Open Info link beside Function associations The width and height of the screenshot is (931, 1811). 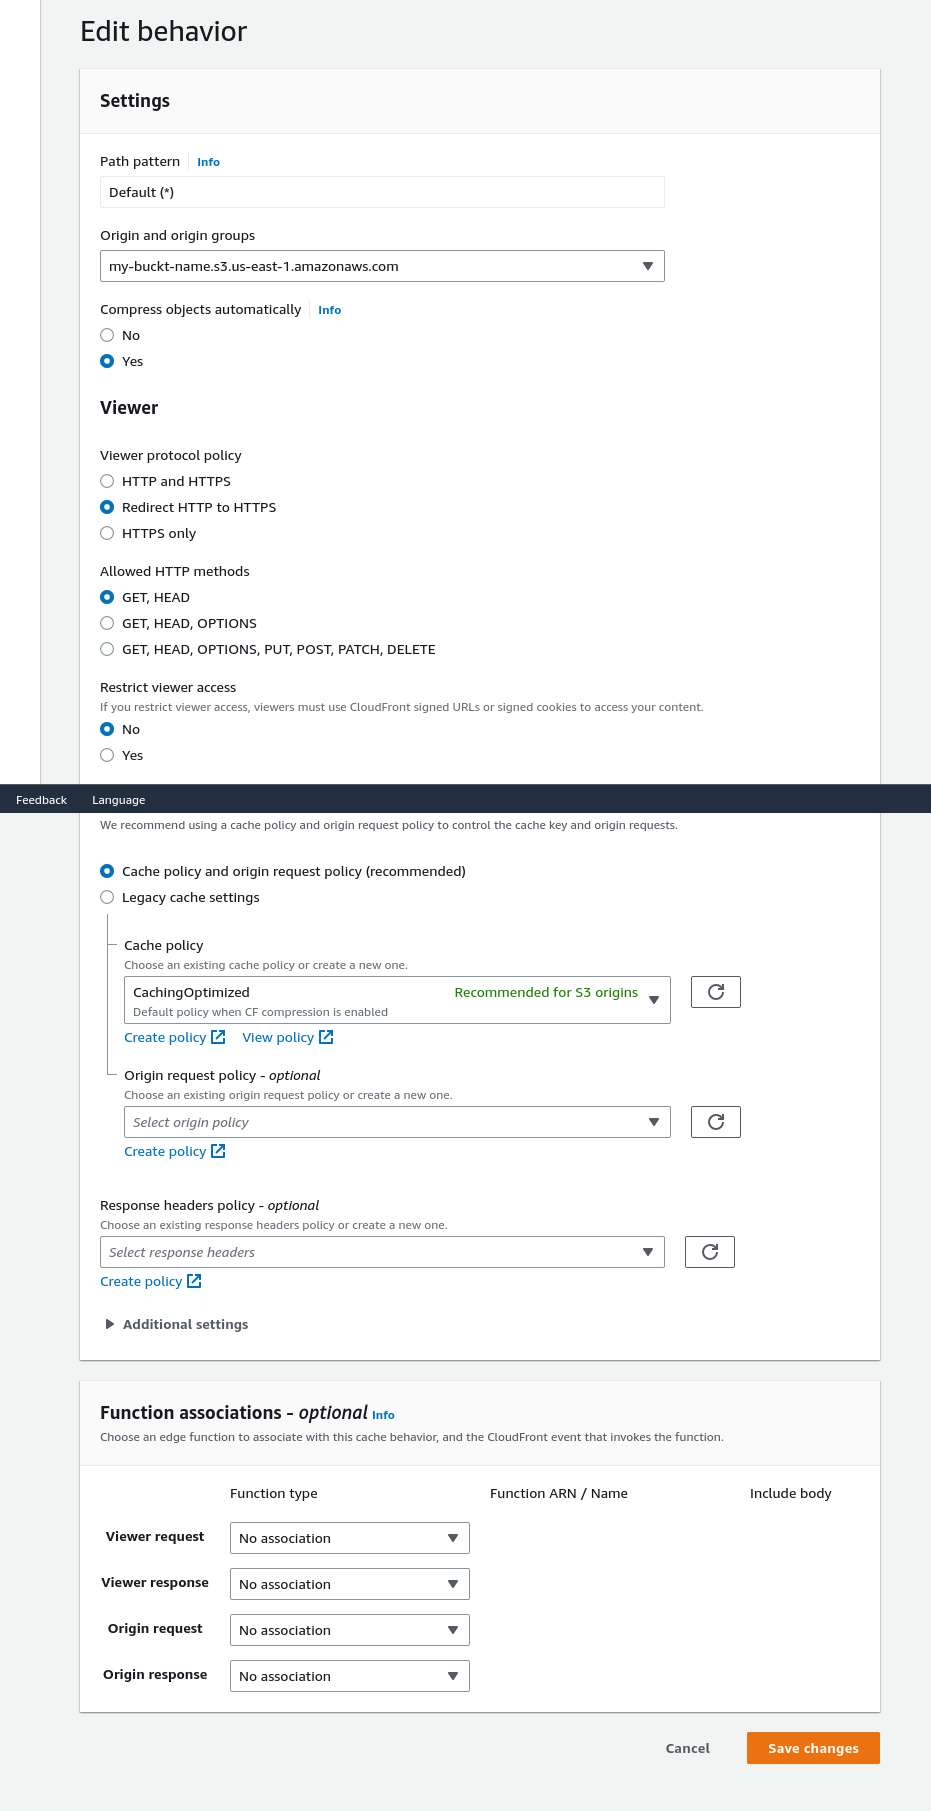(x=383, y=1415)
